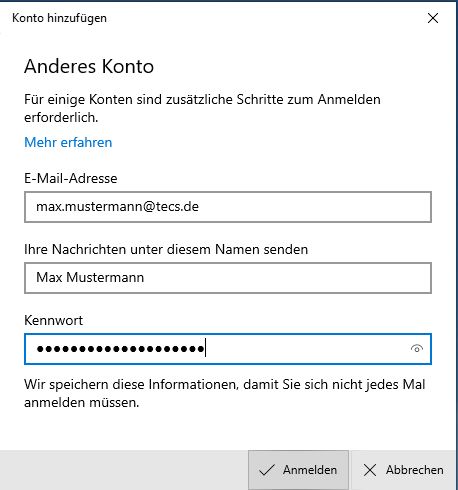Click the checkmark icon on Anmelden
Image resolution: width=458 pixels, height=490 pixels.
pyautogui.click(x=267, y=470)
